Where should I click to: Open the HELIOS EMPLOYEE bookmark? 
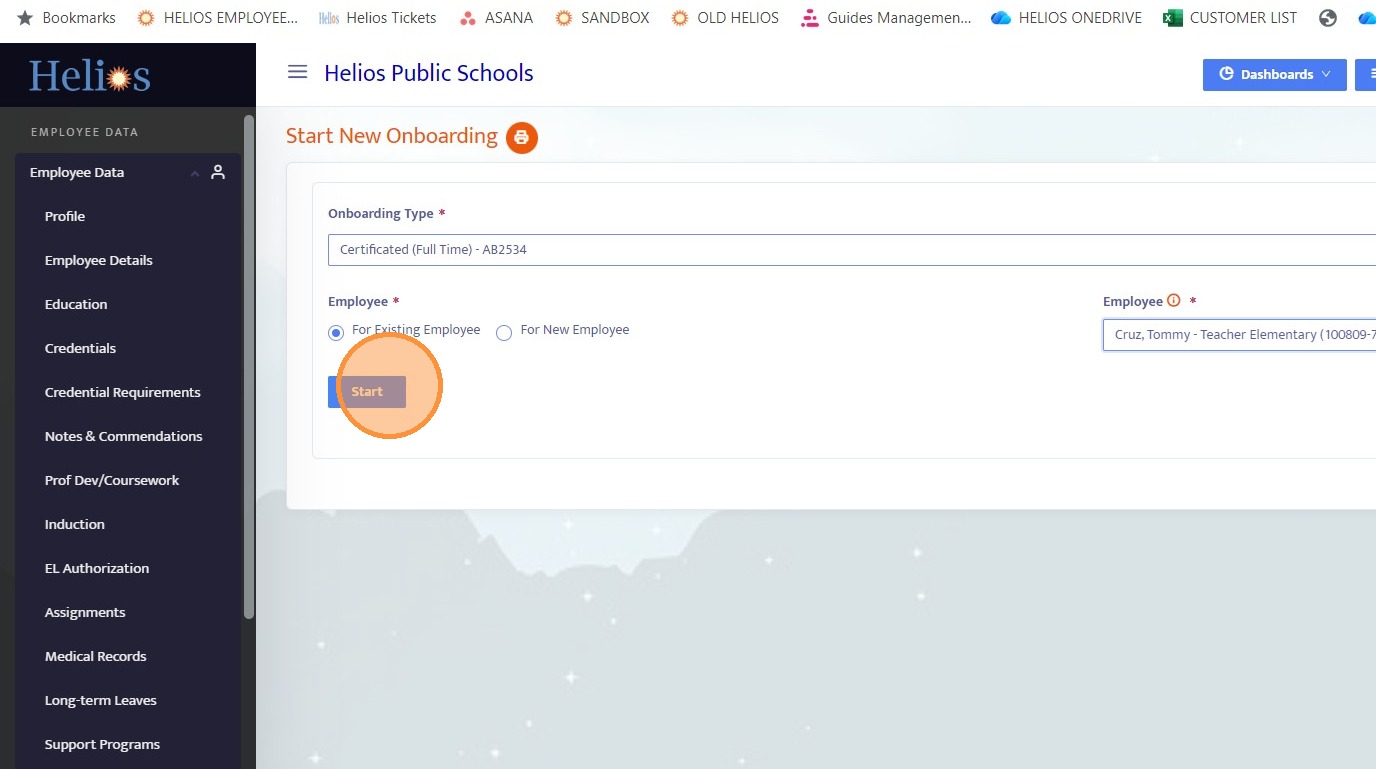tap(217, 17)
